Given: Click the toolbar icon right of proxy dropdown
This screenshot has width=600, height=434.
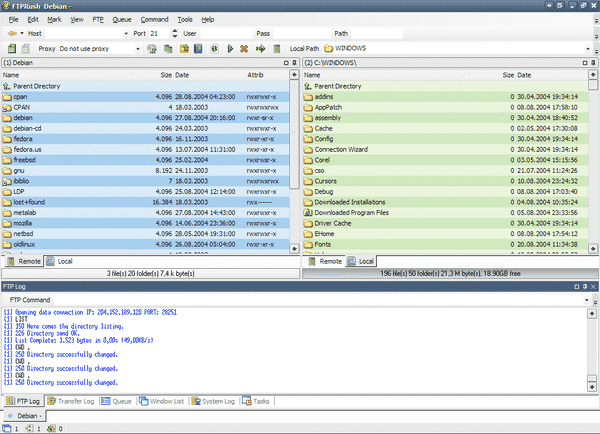Looking at the screenshot, I should click(154, 48).
